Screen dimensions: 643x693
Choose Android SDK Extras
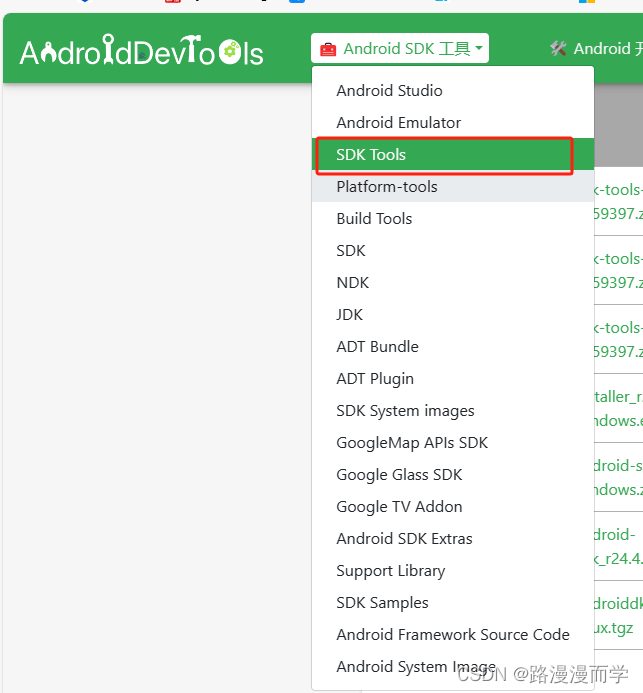point(453,539)
